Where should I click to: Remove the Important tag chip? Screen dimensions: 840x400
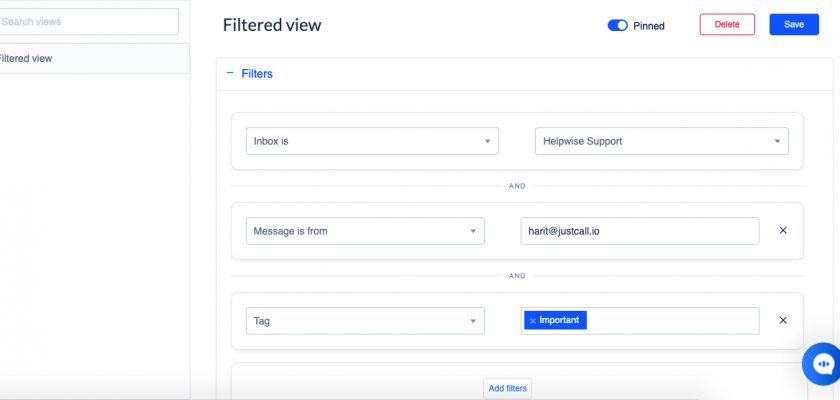click(x=533, y=321)
